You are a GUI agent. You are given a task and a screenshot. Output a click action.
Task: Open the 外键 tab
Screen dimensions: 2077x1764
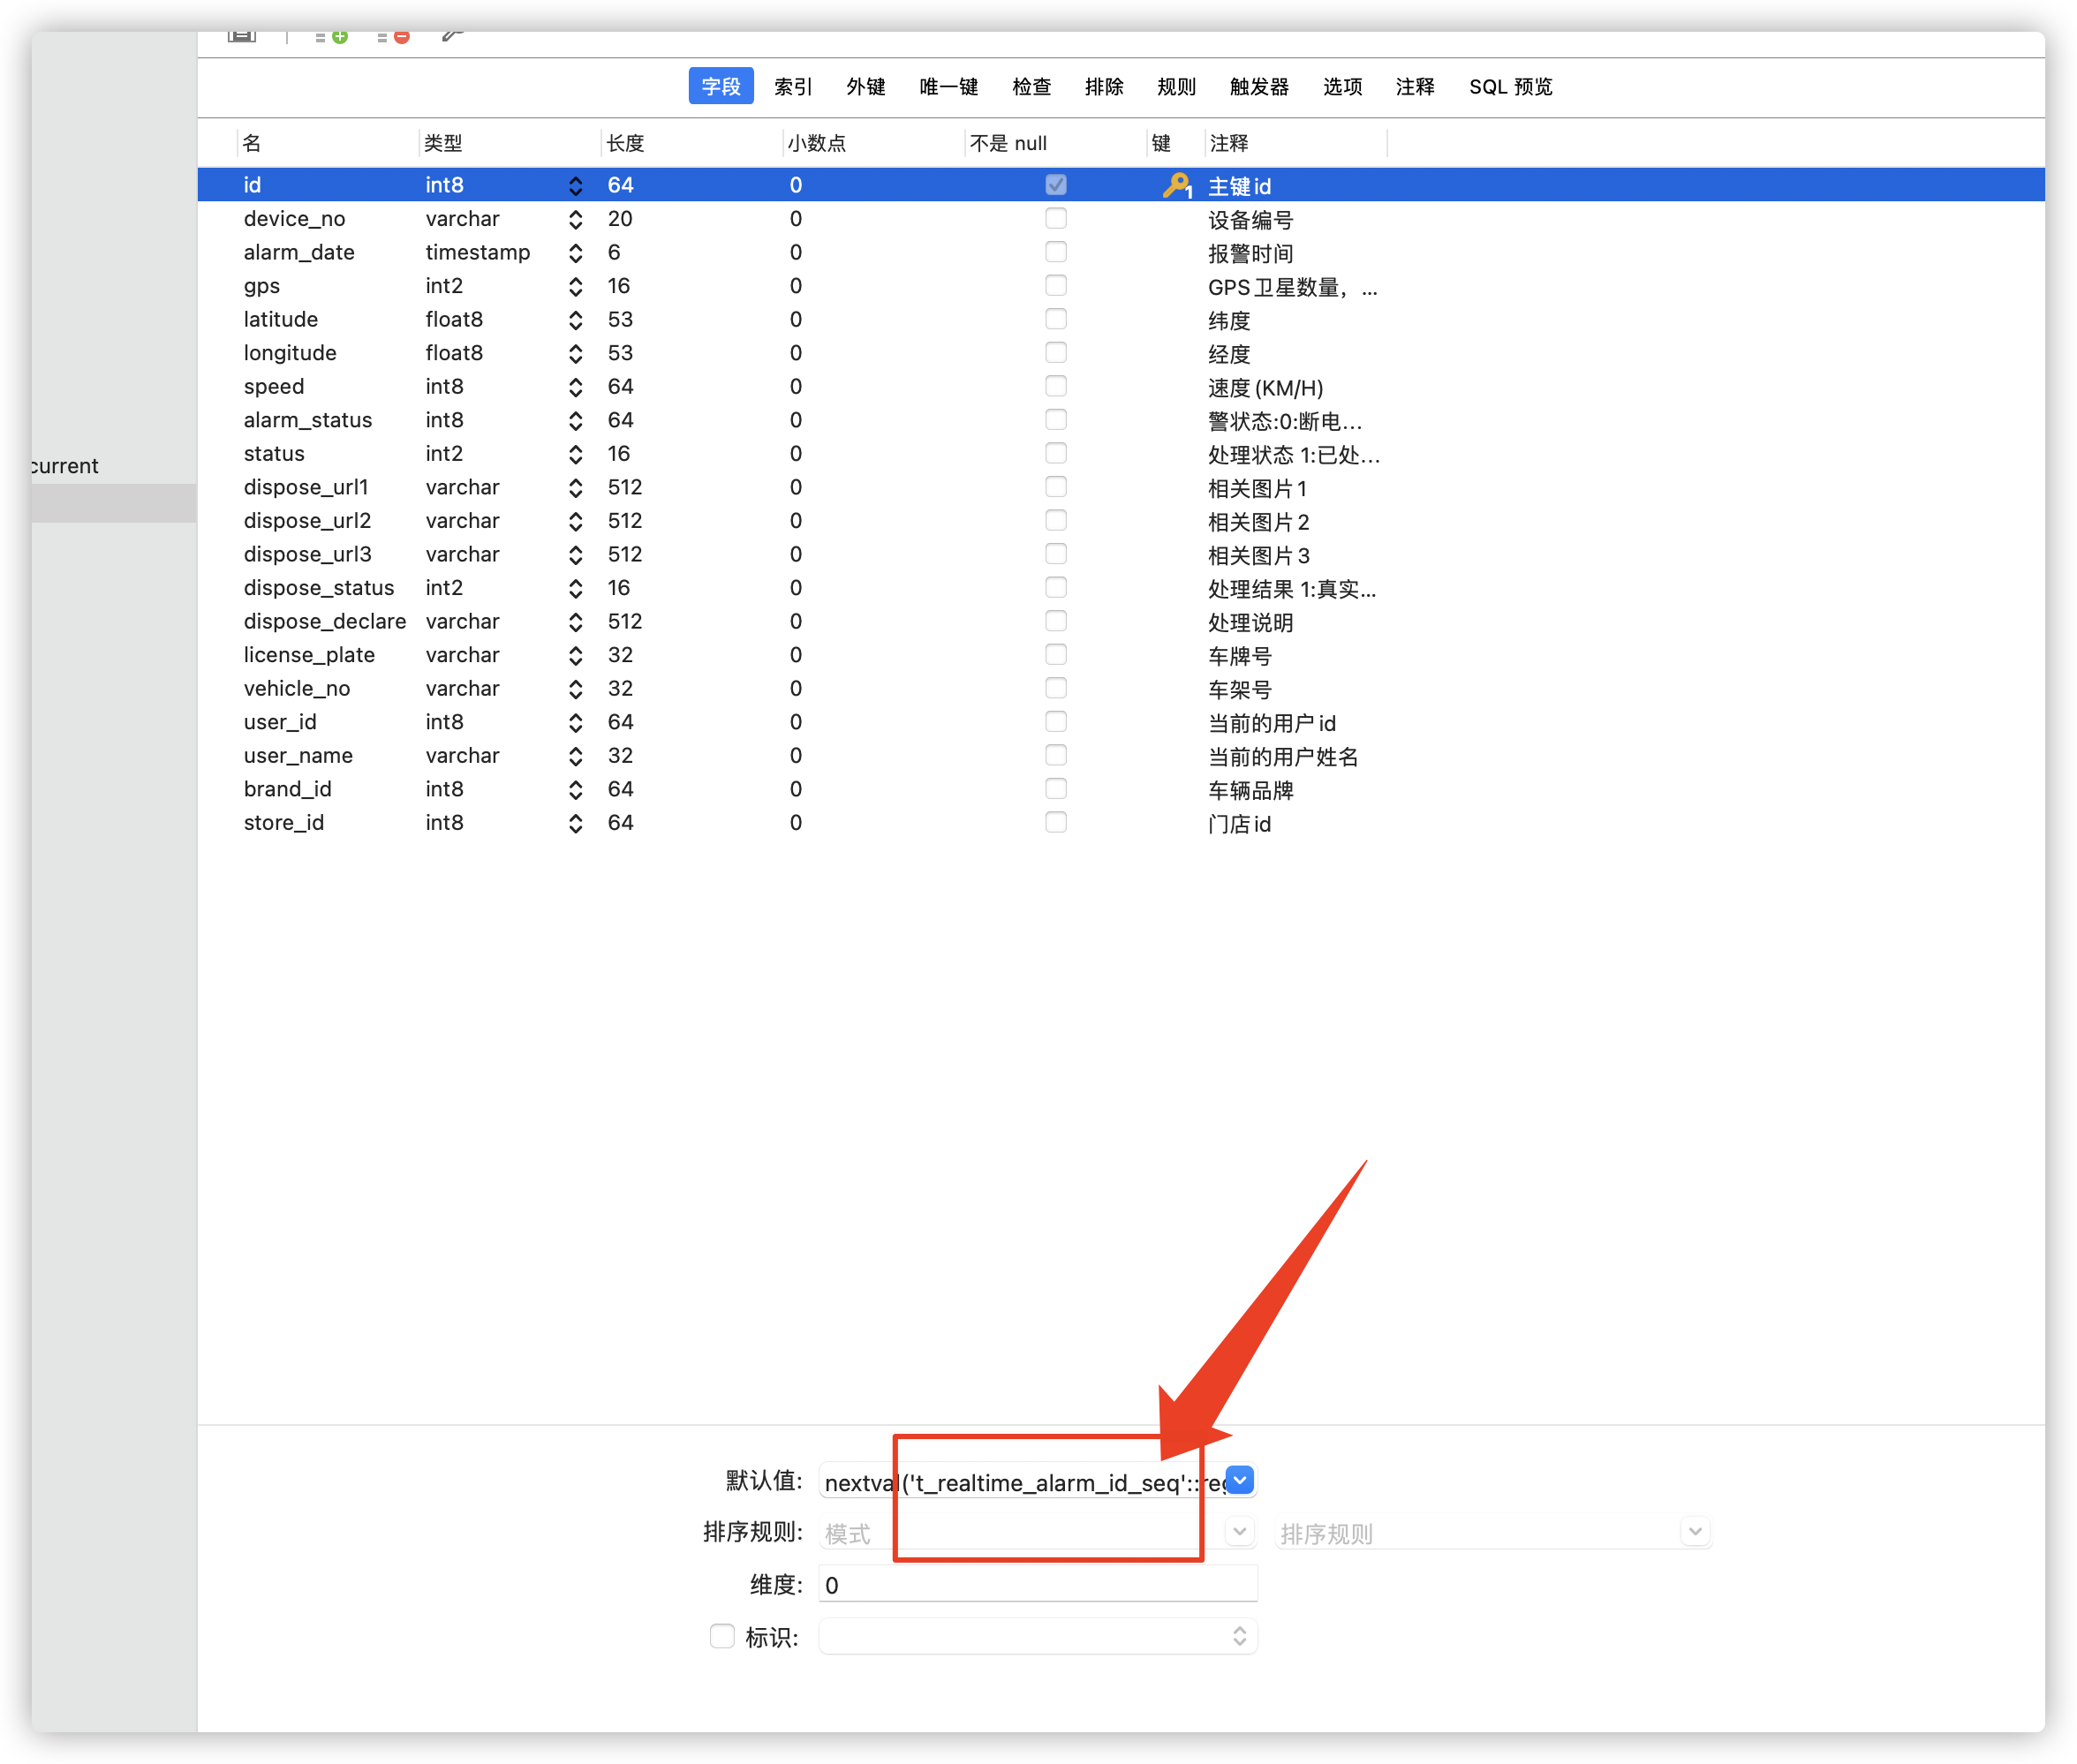pyautogui.click(x=866, y=87)
